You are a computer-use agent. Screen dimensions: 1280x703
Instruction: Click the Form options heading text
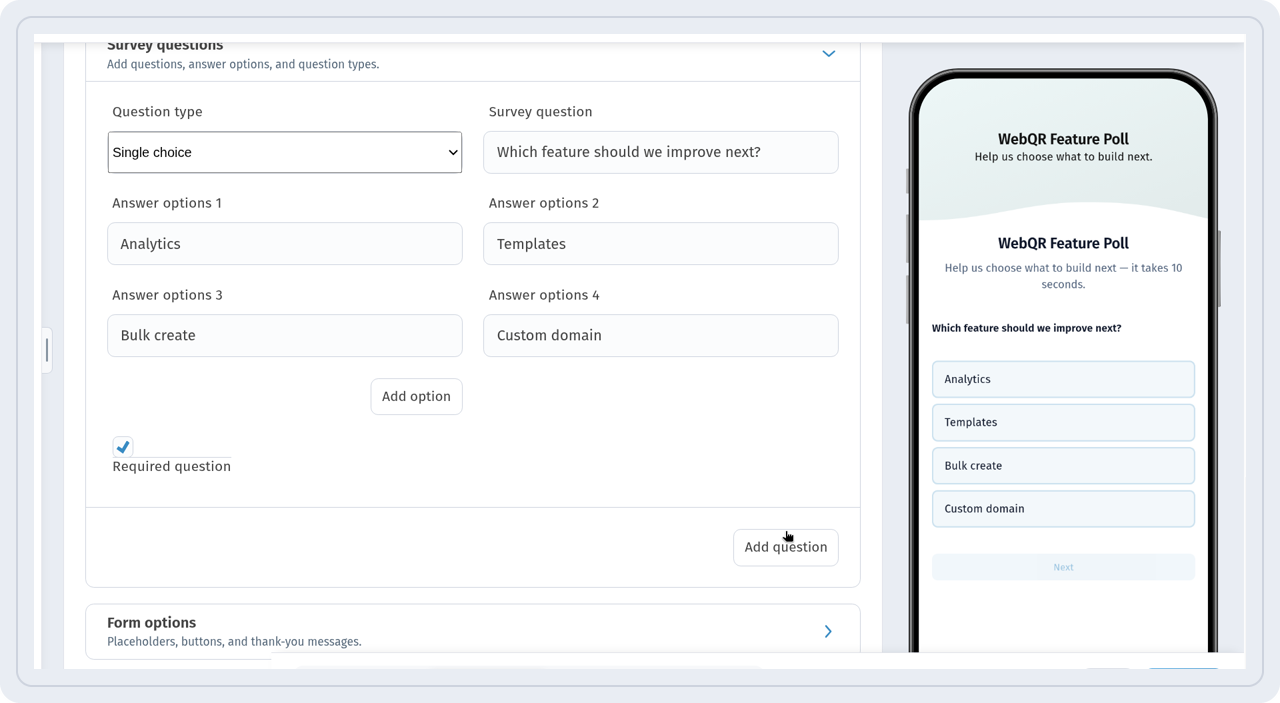(x=152, y=622)
